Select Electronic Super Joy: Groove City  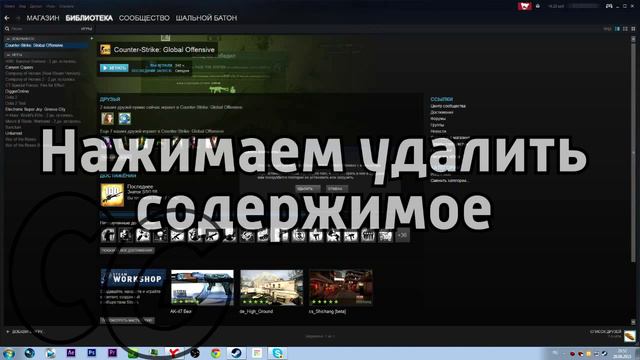click(x=35, y=109)
